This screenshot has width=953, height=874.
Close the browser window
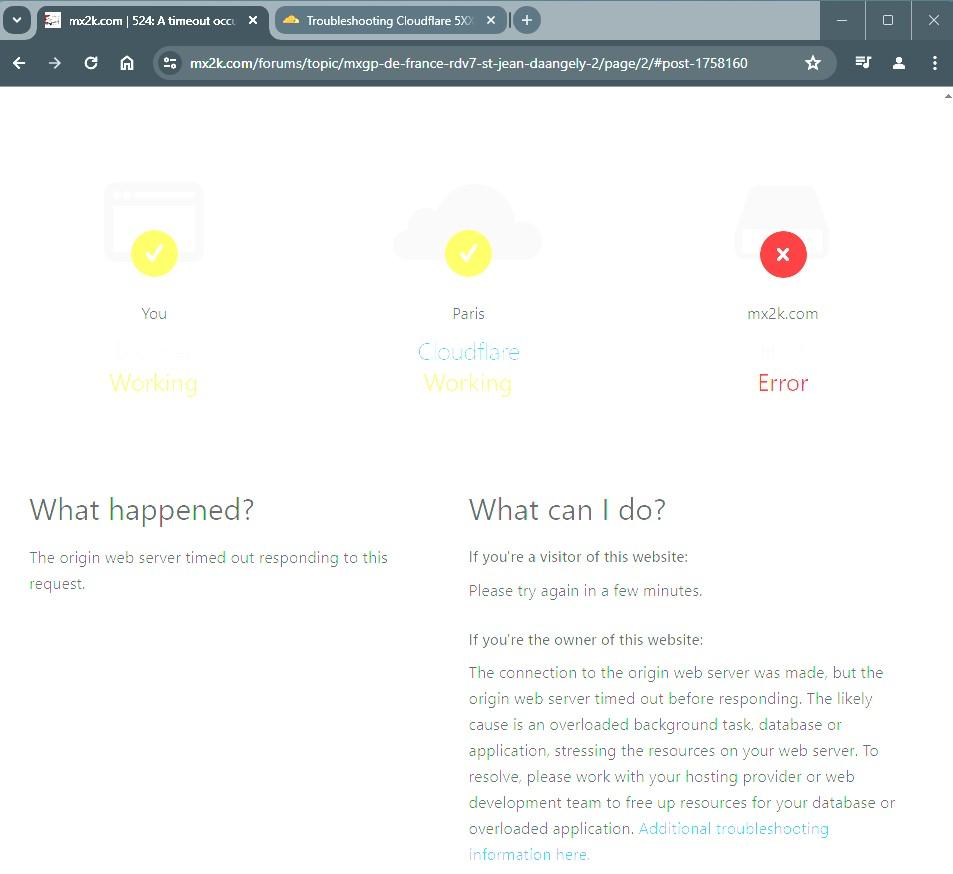[934, 20]
